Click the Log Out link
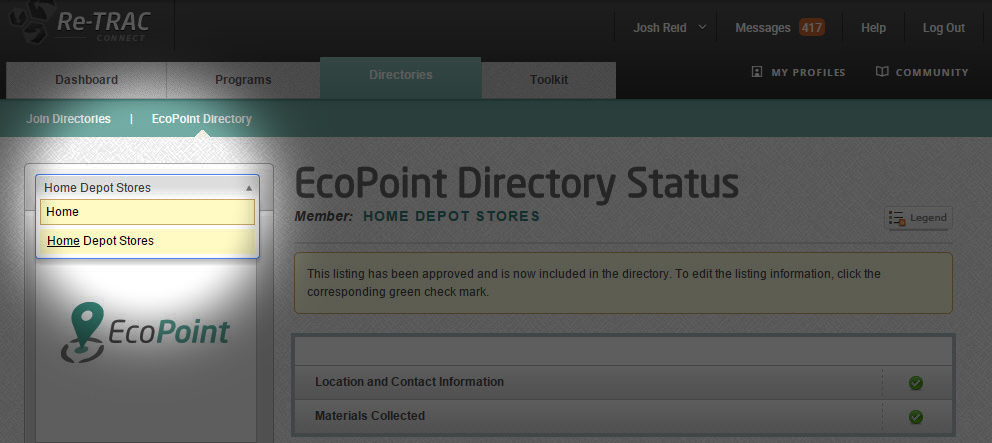The width and height of the screenshot is (992, 443). point(943,28)
